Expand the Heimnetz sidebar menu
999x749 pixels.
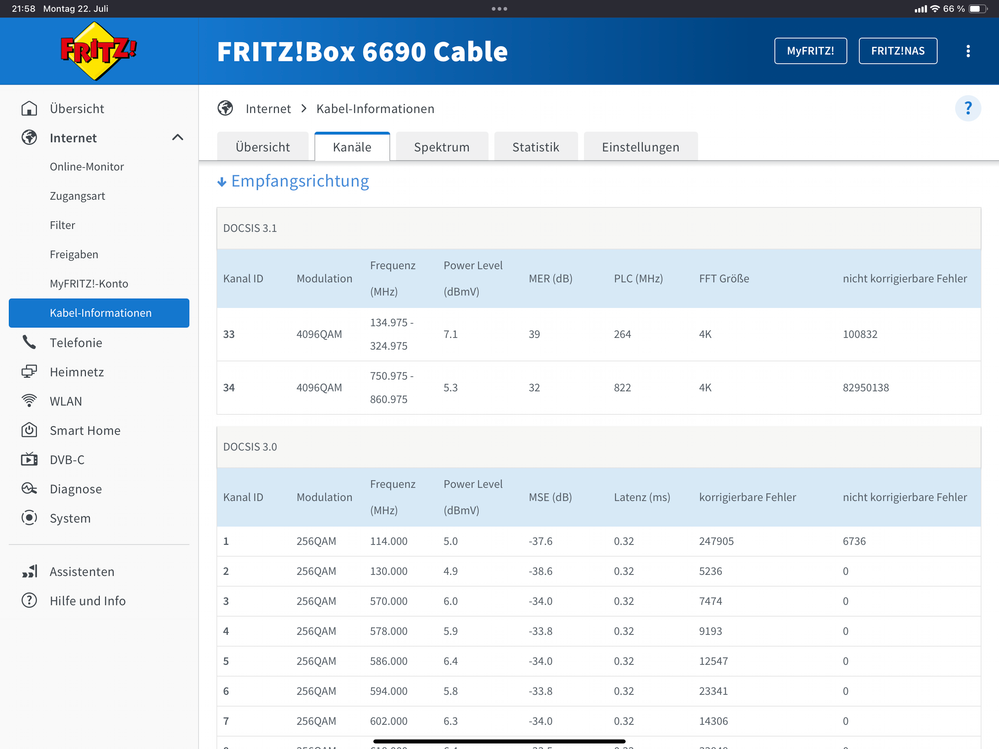(77, 372)
